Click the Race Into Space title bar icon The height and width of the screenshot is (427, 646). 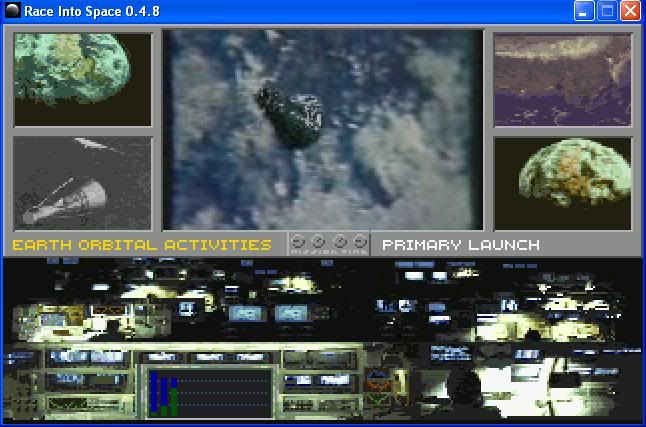click(x=12, y=10)
